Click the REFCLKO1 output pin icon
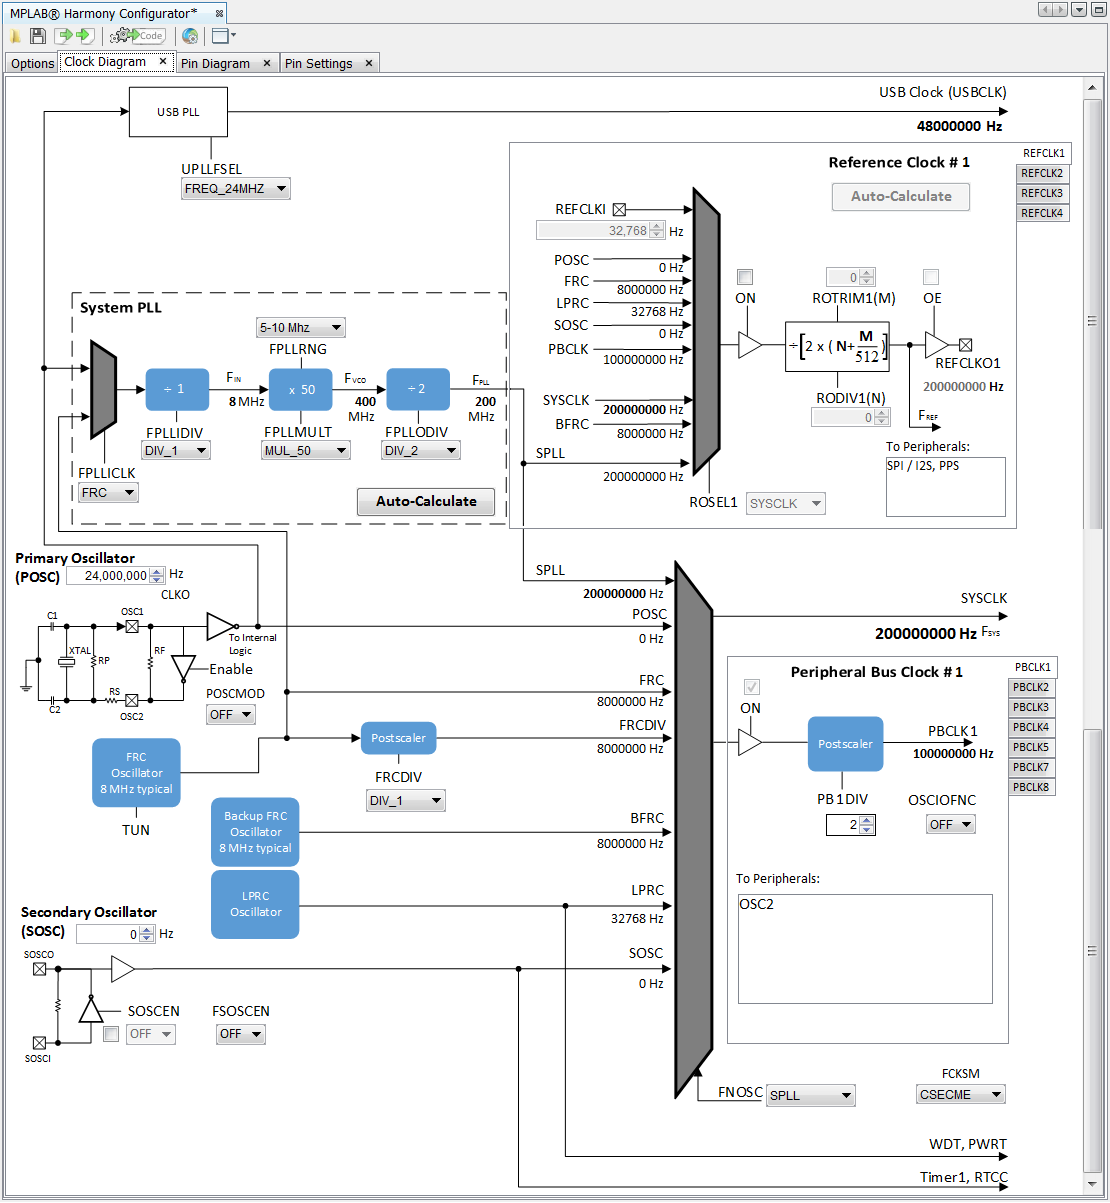This screenshot has height=1203, width=1110. point(966,343)
